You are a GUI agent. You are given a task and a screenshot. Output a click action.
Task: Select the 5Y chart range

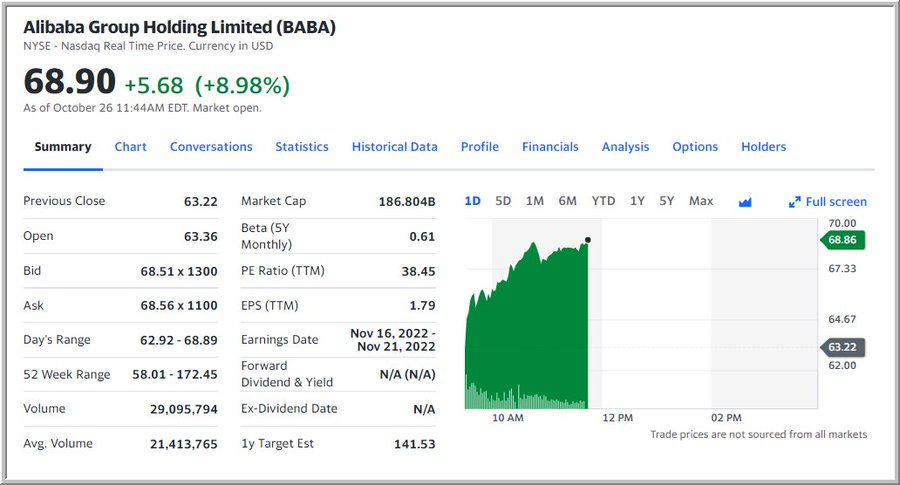click(666, 201)
